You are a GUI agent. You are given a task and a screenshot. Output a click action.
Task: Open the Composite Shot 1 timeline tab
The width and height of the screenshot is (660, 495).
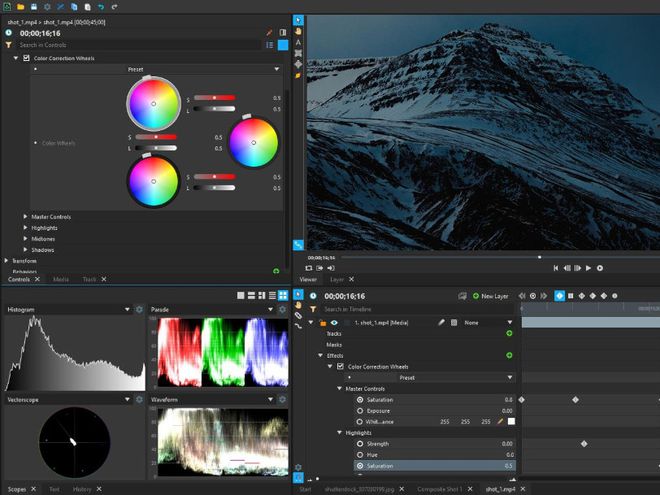pyautogui.click(x=439, y=489)
